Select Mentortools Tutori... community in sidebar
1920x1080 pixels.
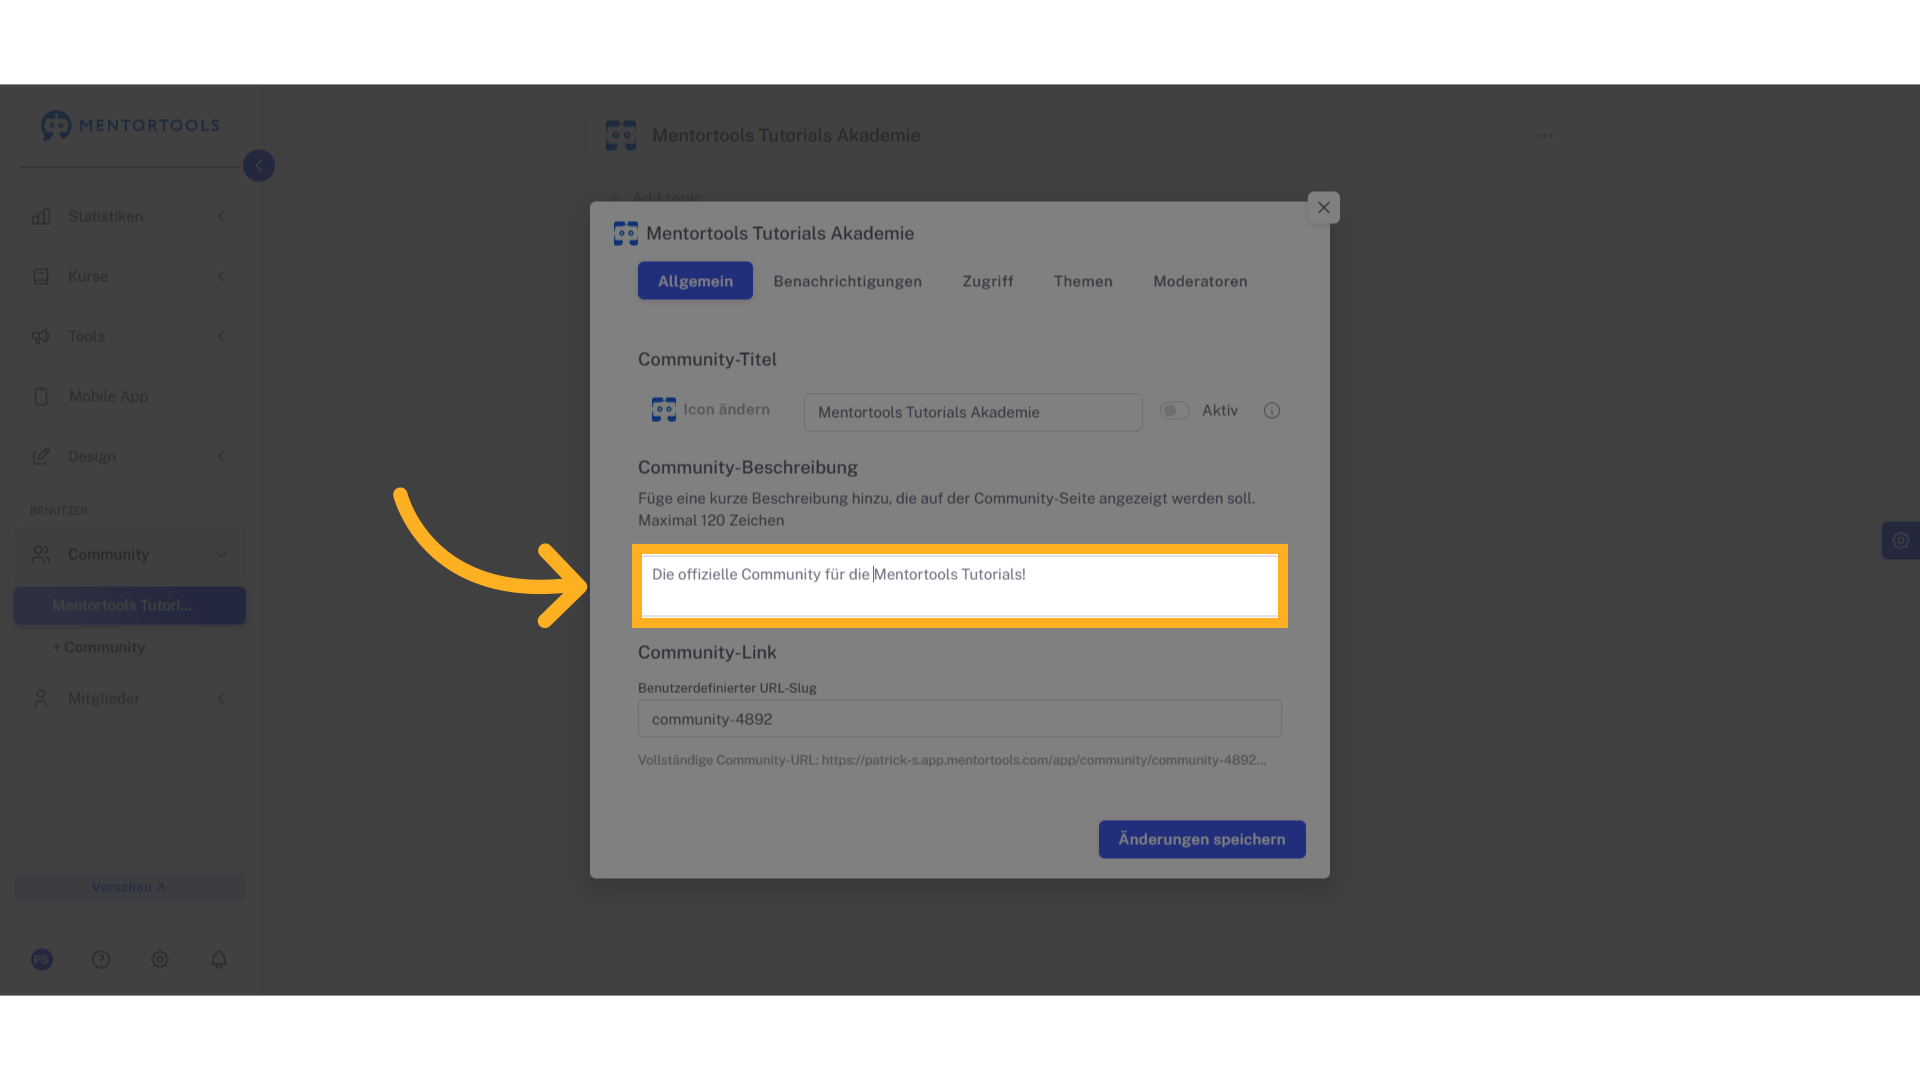pyautogui.click(x=130, y=606)
